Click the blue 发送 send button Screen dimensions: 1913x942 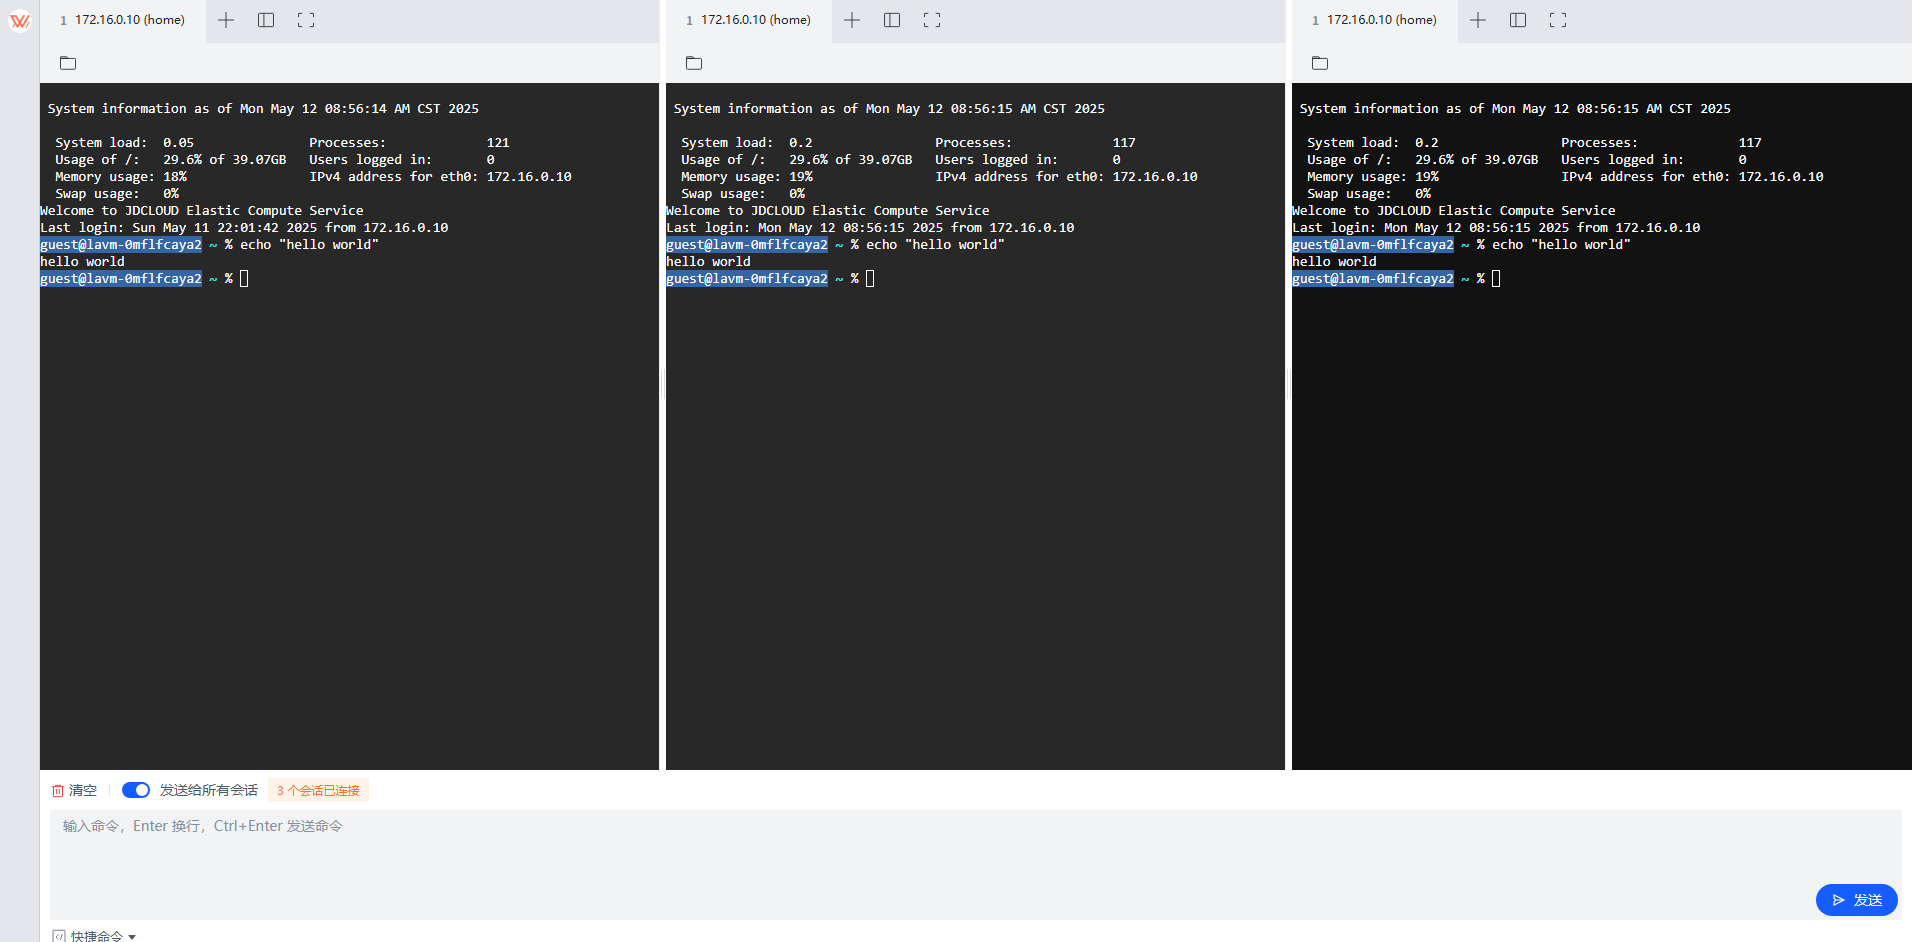click(x=1856, y=900)
